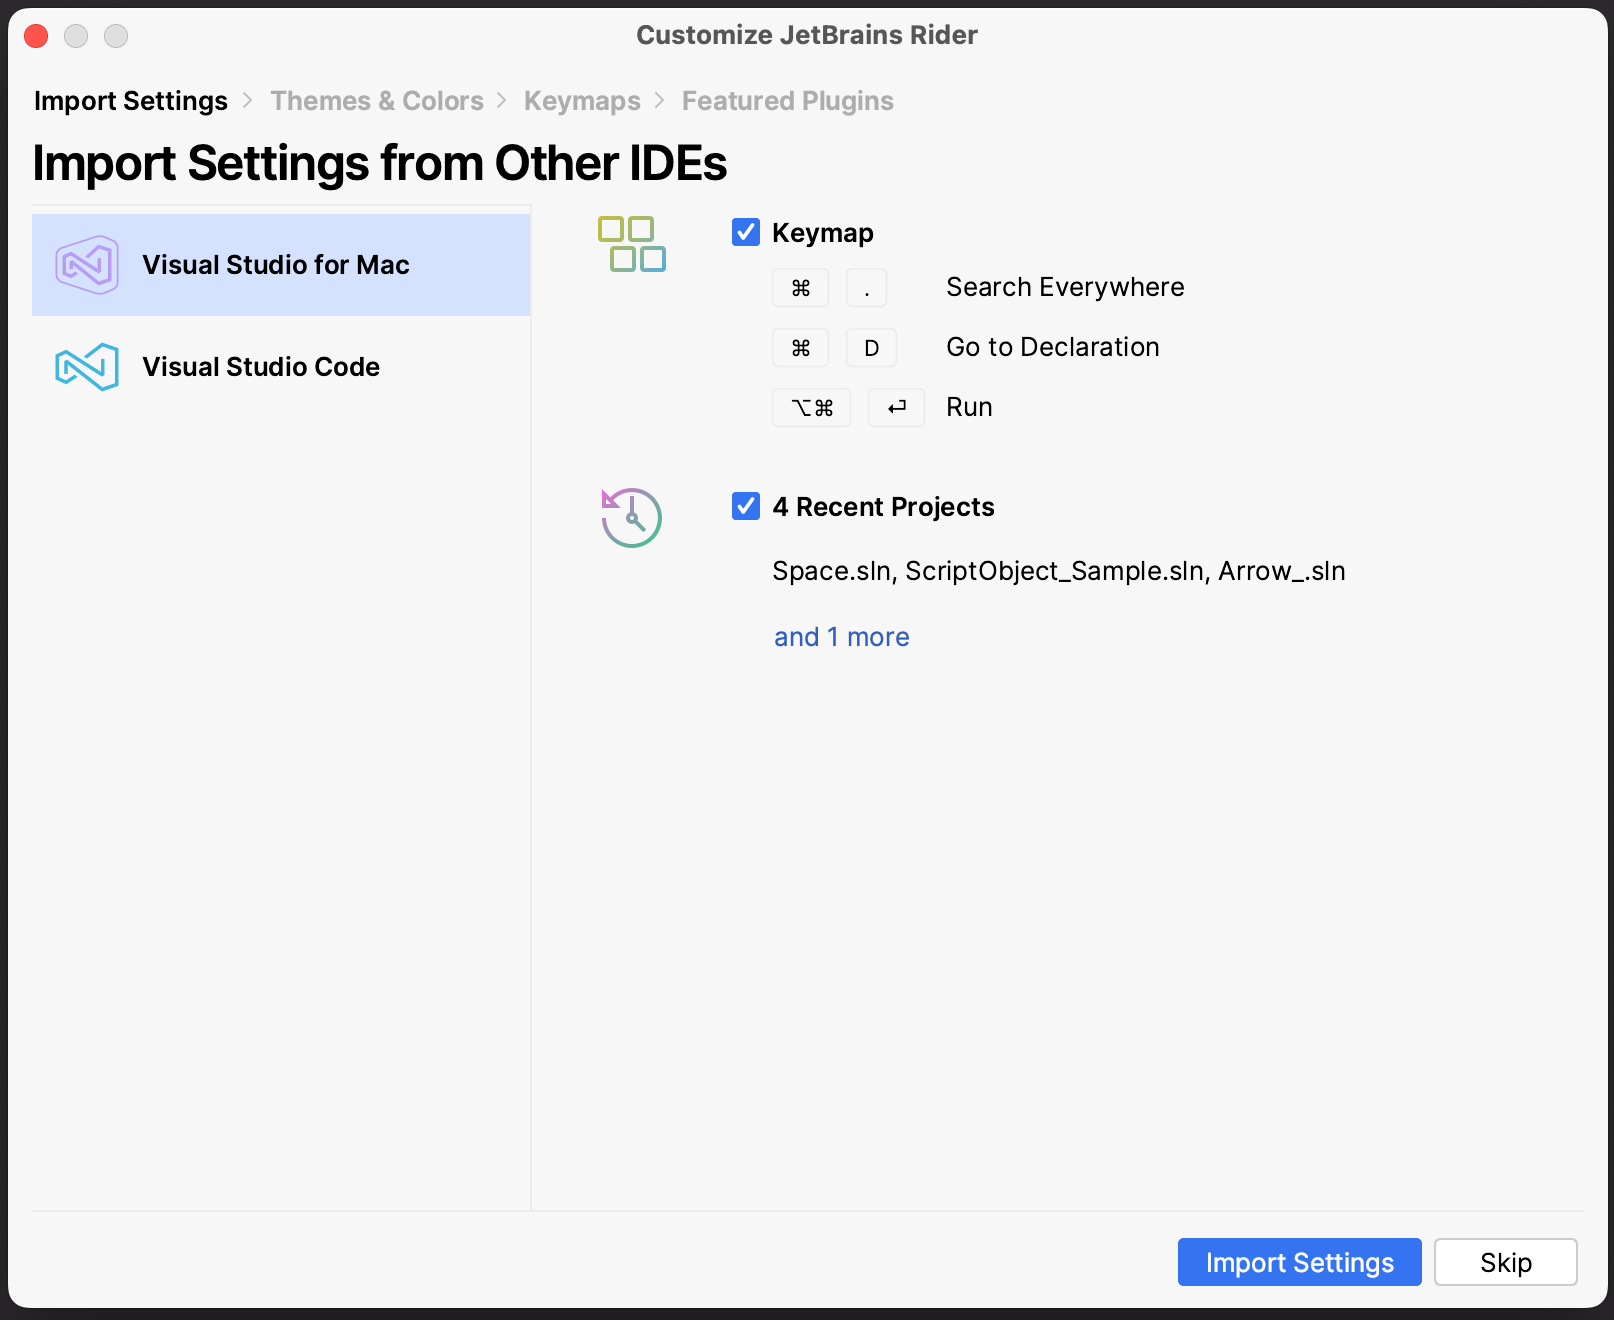The width and height of the screenshot is (1614, 1320).
Task: Click Command key of Search Everywhere shortcut
Action: click(x=800, y=288)
